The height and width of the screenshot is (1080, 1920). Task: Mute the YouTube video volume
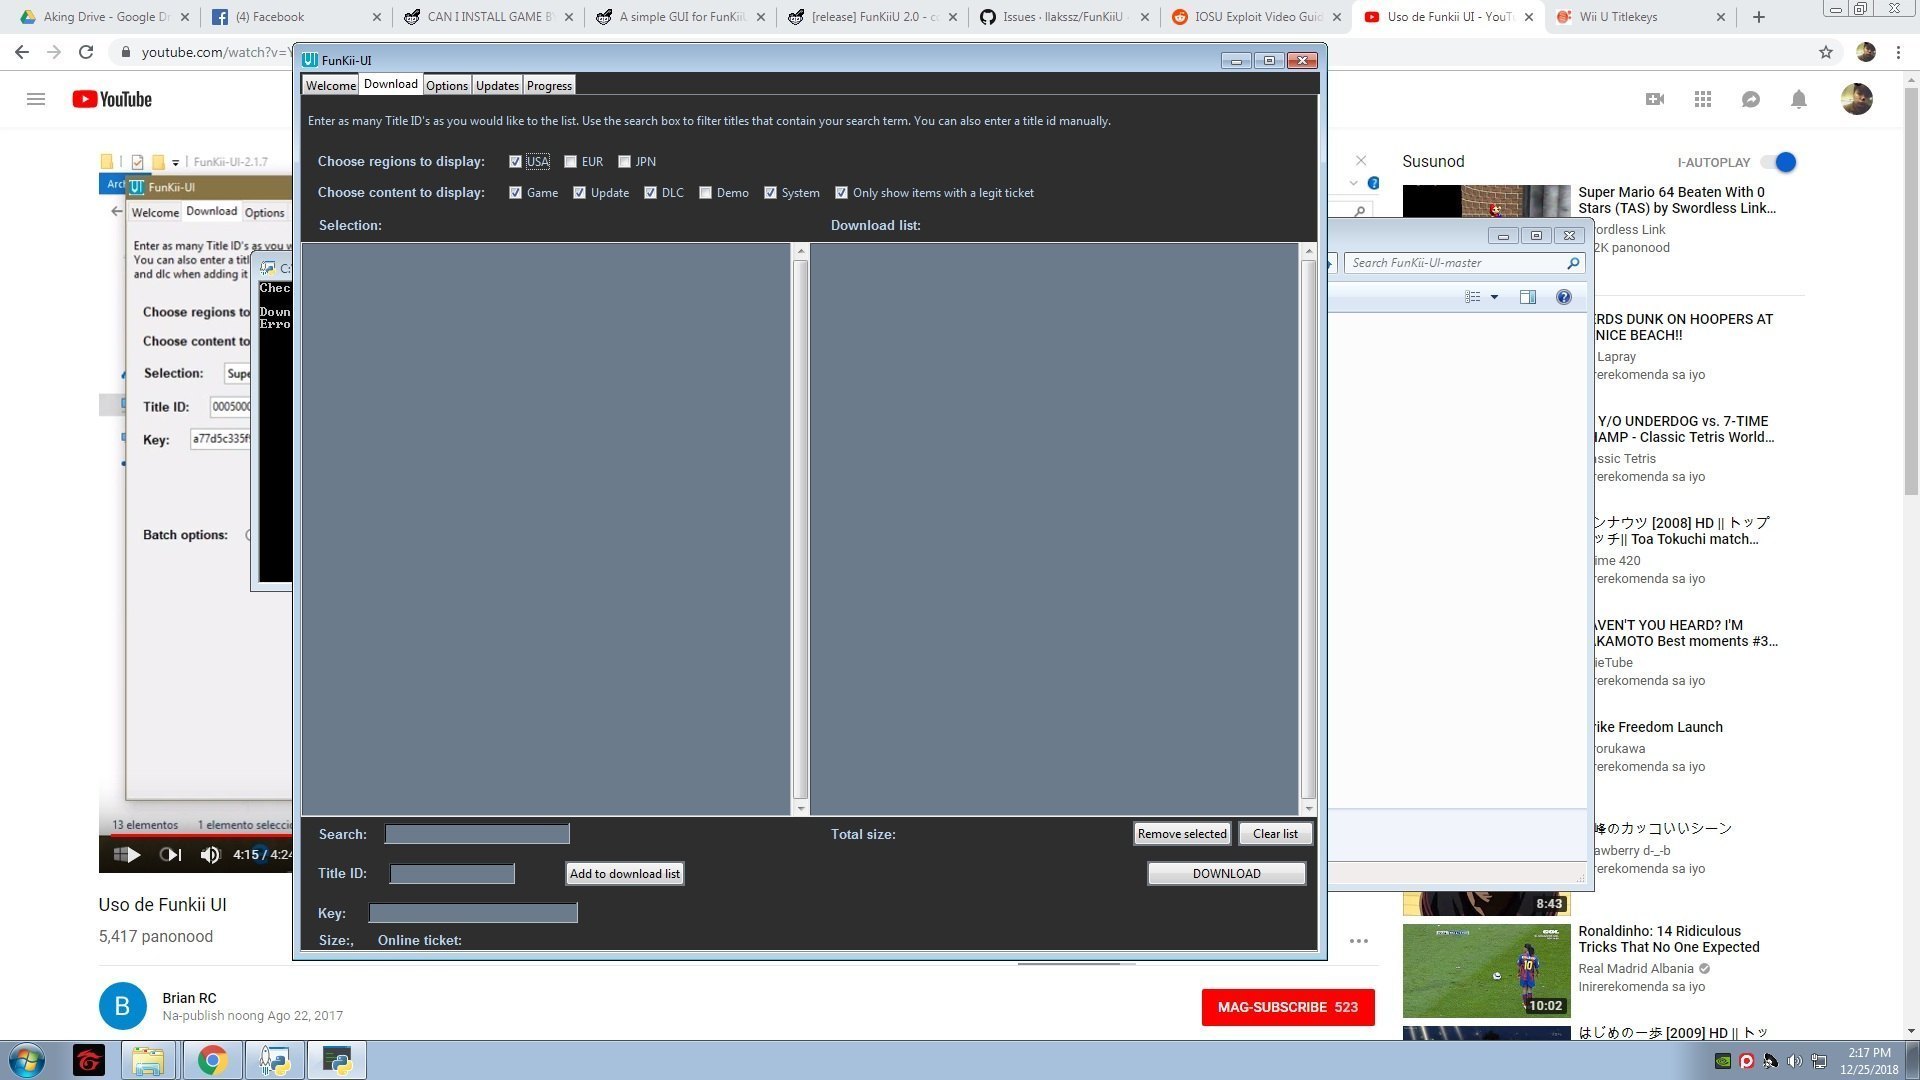click(x=210, y=855)
